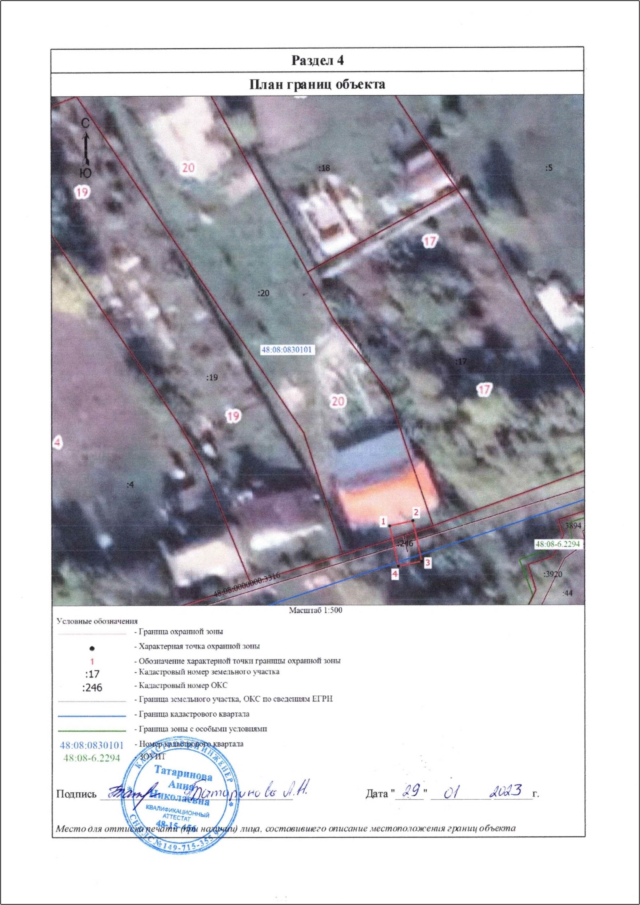Click the pink circle label 4 at map edge
This screenshot has width=640, height=905.
58,441
